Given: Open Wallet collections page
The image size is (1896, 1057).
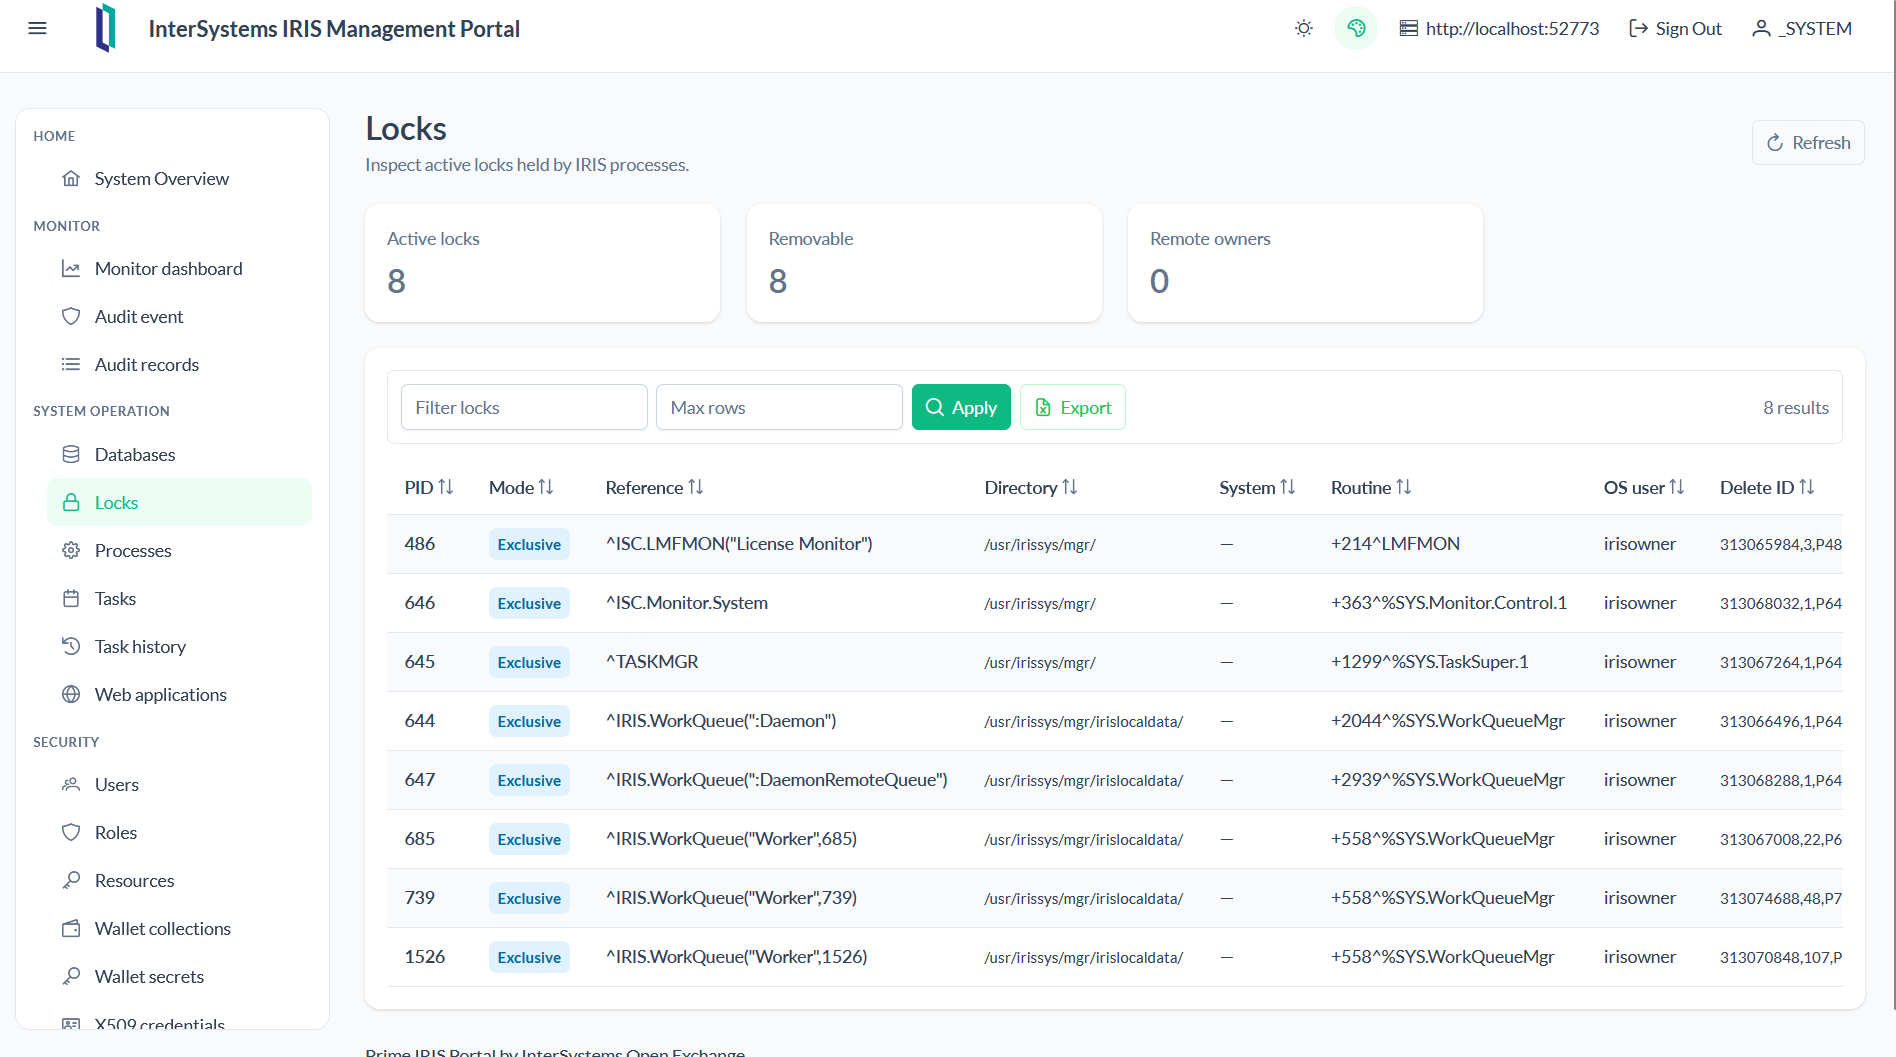Looking at the screenshot, I should (x=179, y=928).
